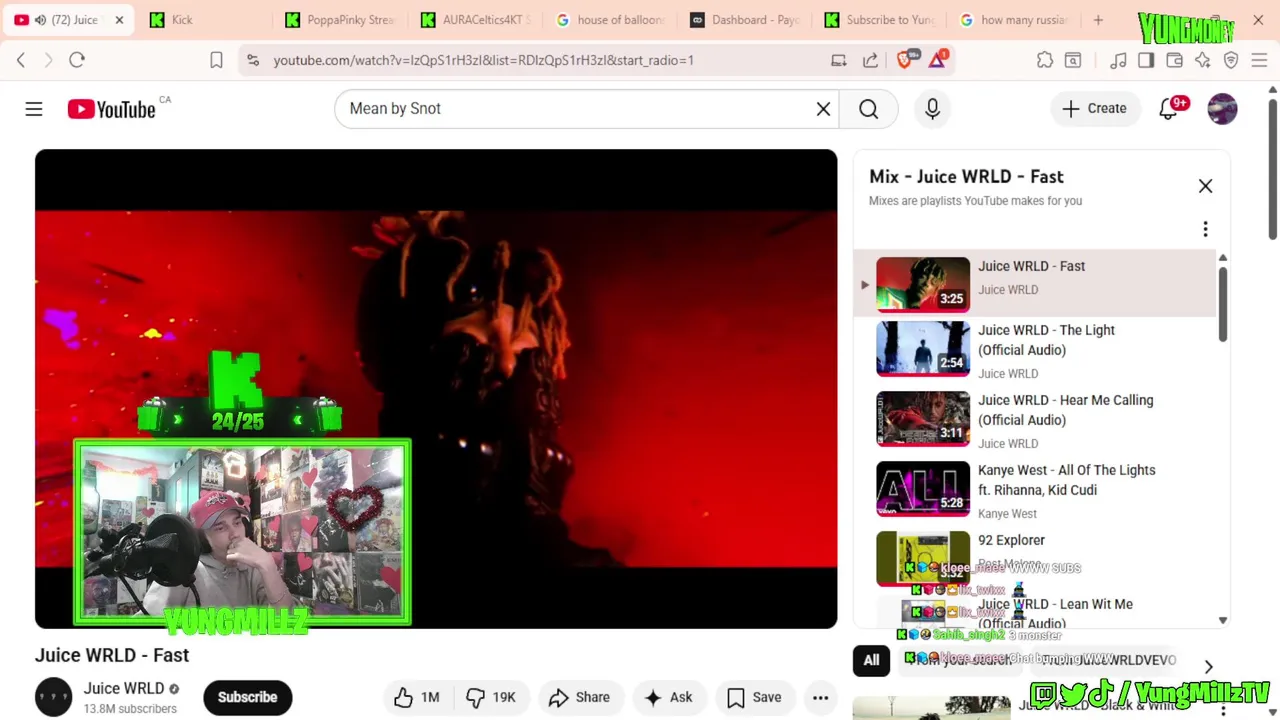This screenshot has width=1280, height=720.
Task: Dislike the video showing 19K
Action: (x=491, y=697)
